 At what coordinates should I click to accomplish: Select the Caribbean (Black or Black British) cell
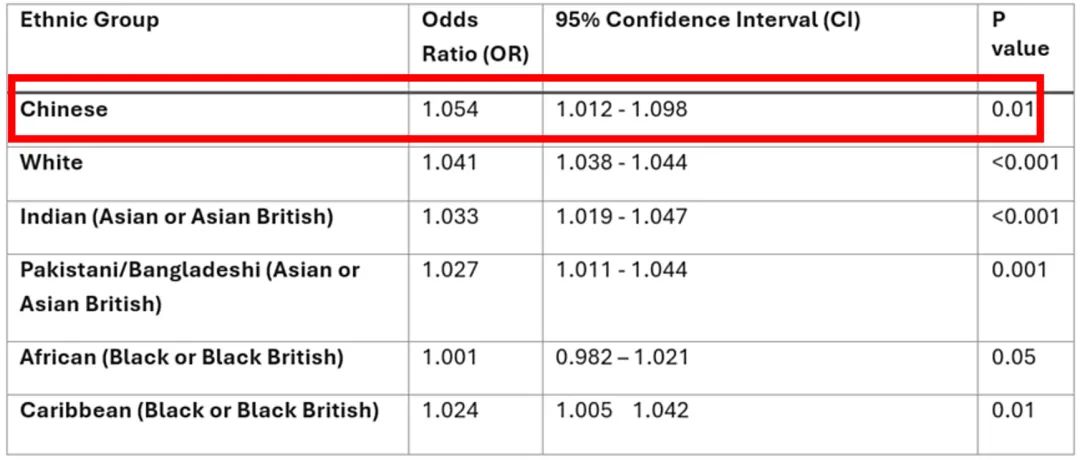coord(199,410)
